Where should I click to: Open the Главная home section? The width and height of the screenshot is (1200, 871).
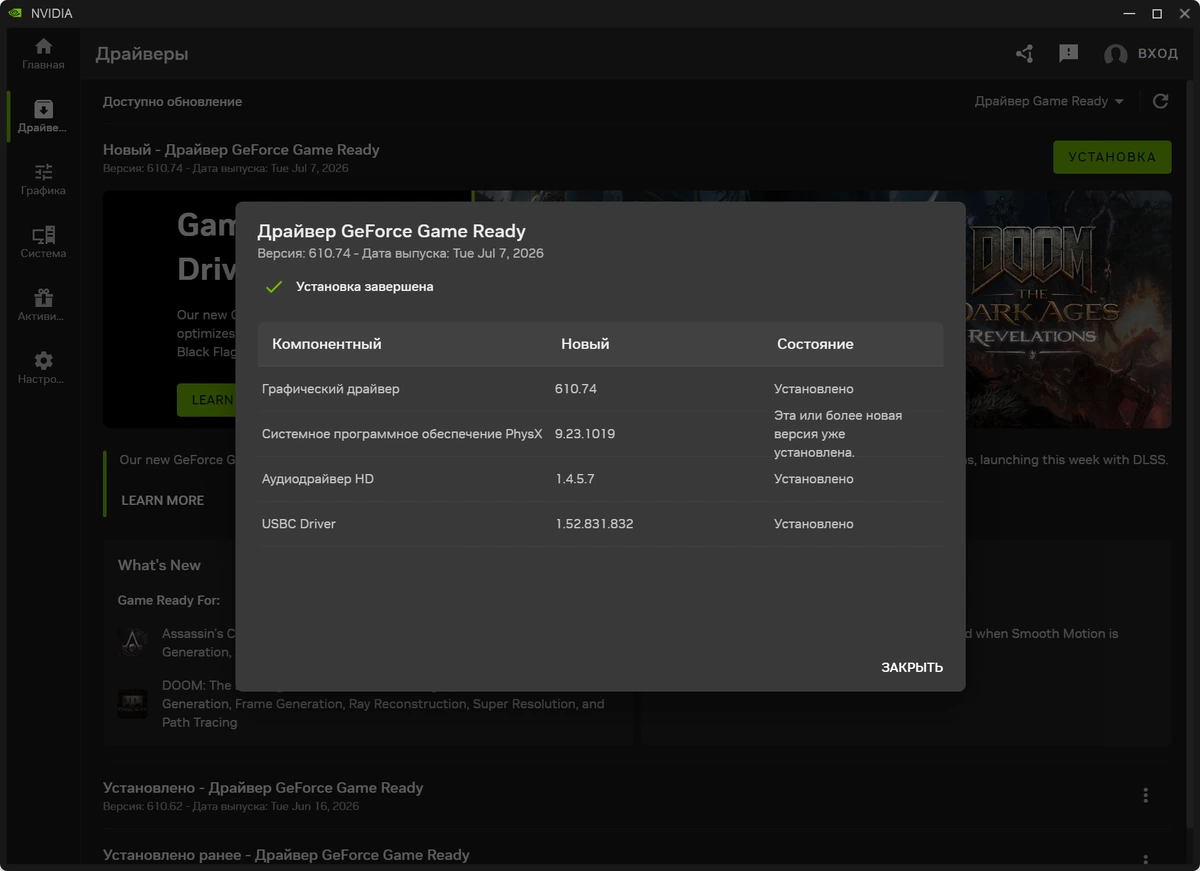(43, 54)
